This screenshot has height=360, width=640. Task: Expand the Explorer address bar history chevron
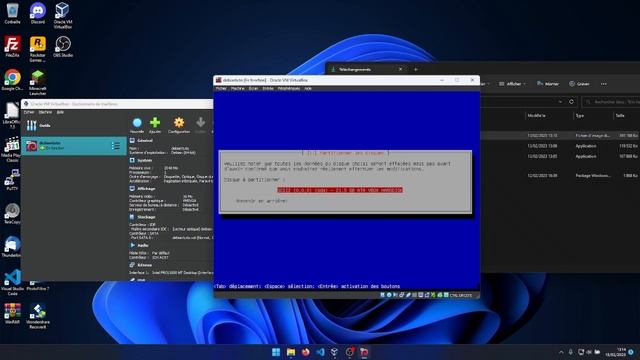[560, 102]
